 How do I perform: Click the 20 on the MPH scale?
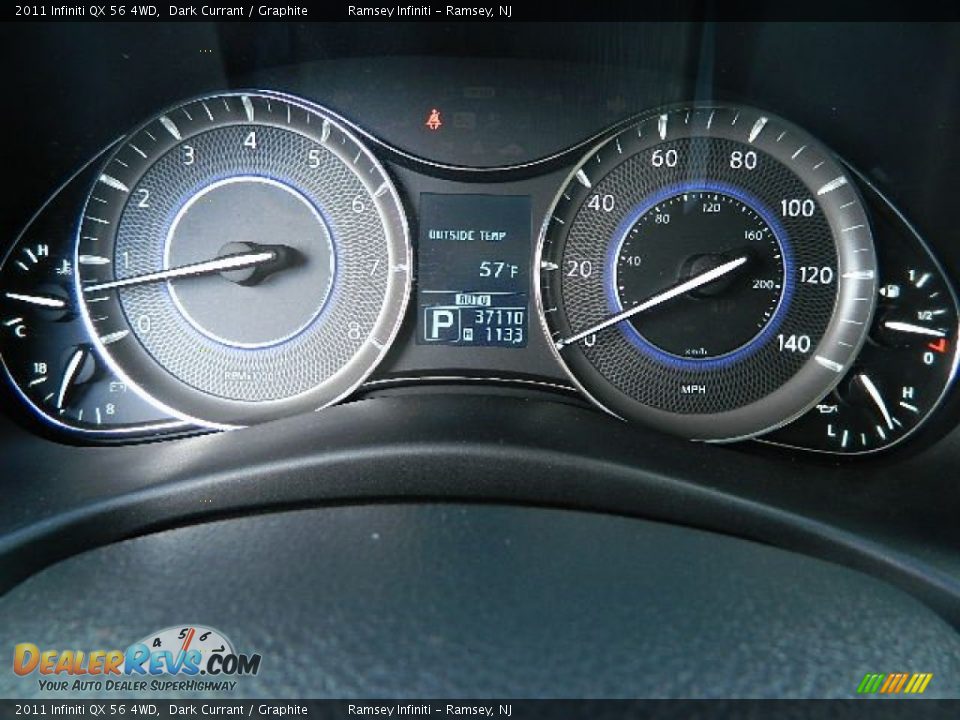[579, 269]
